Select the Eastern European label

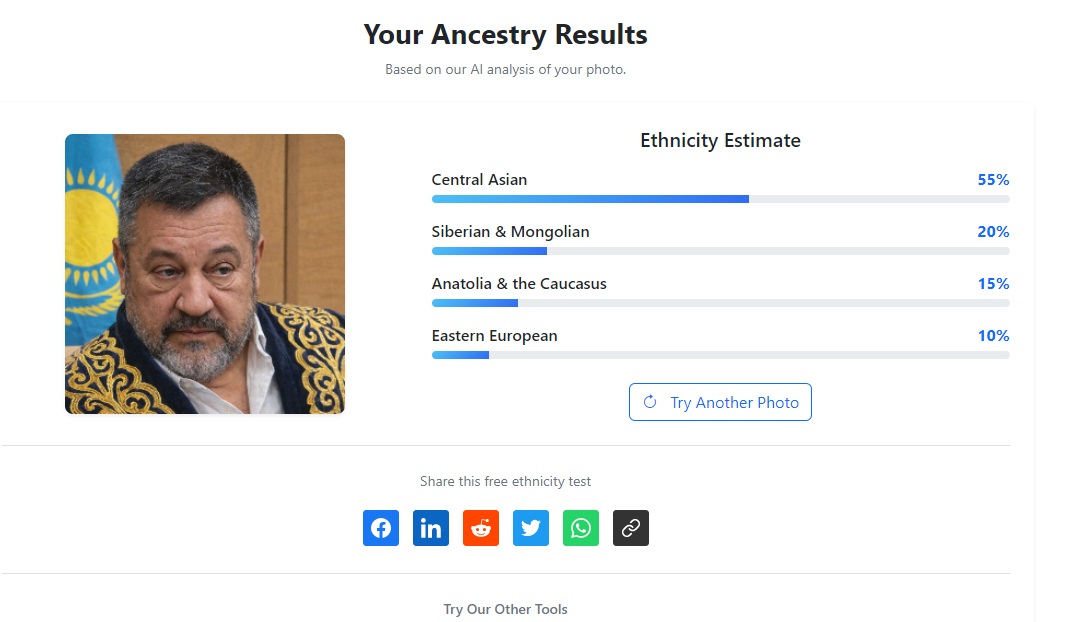[x=494, y=336]
